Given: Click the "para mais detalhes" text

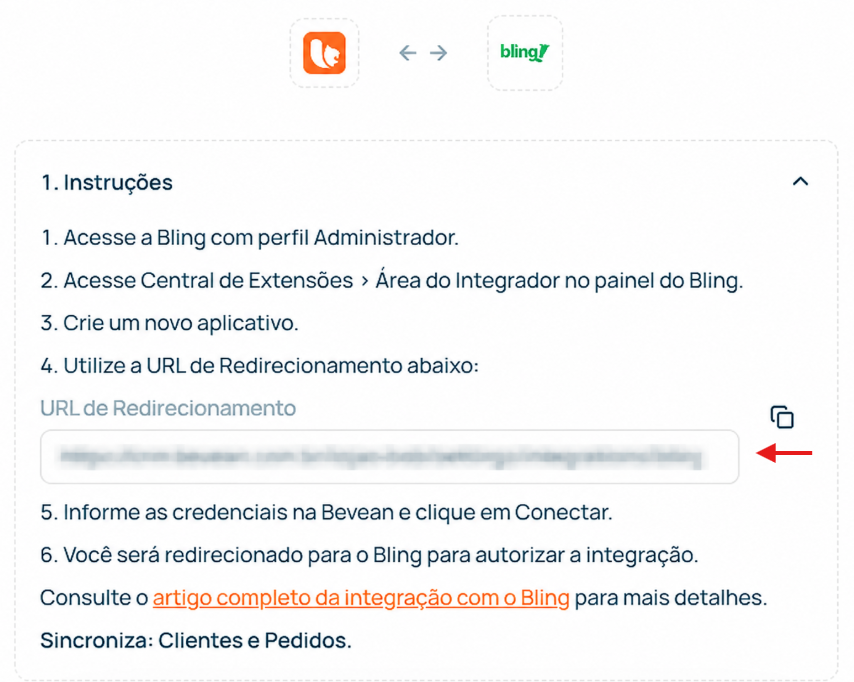Looking at the screenshot, I should (x=671, y=598).
